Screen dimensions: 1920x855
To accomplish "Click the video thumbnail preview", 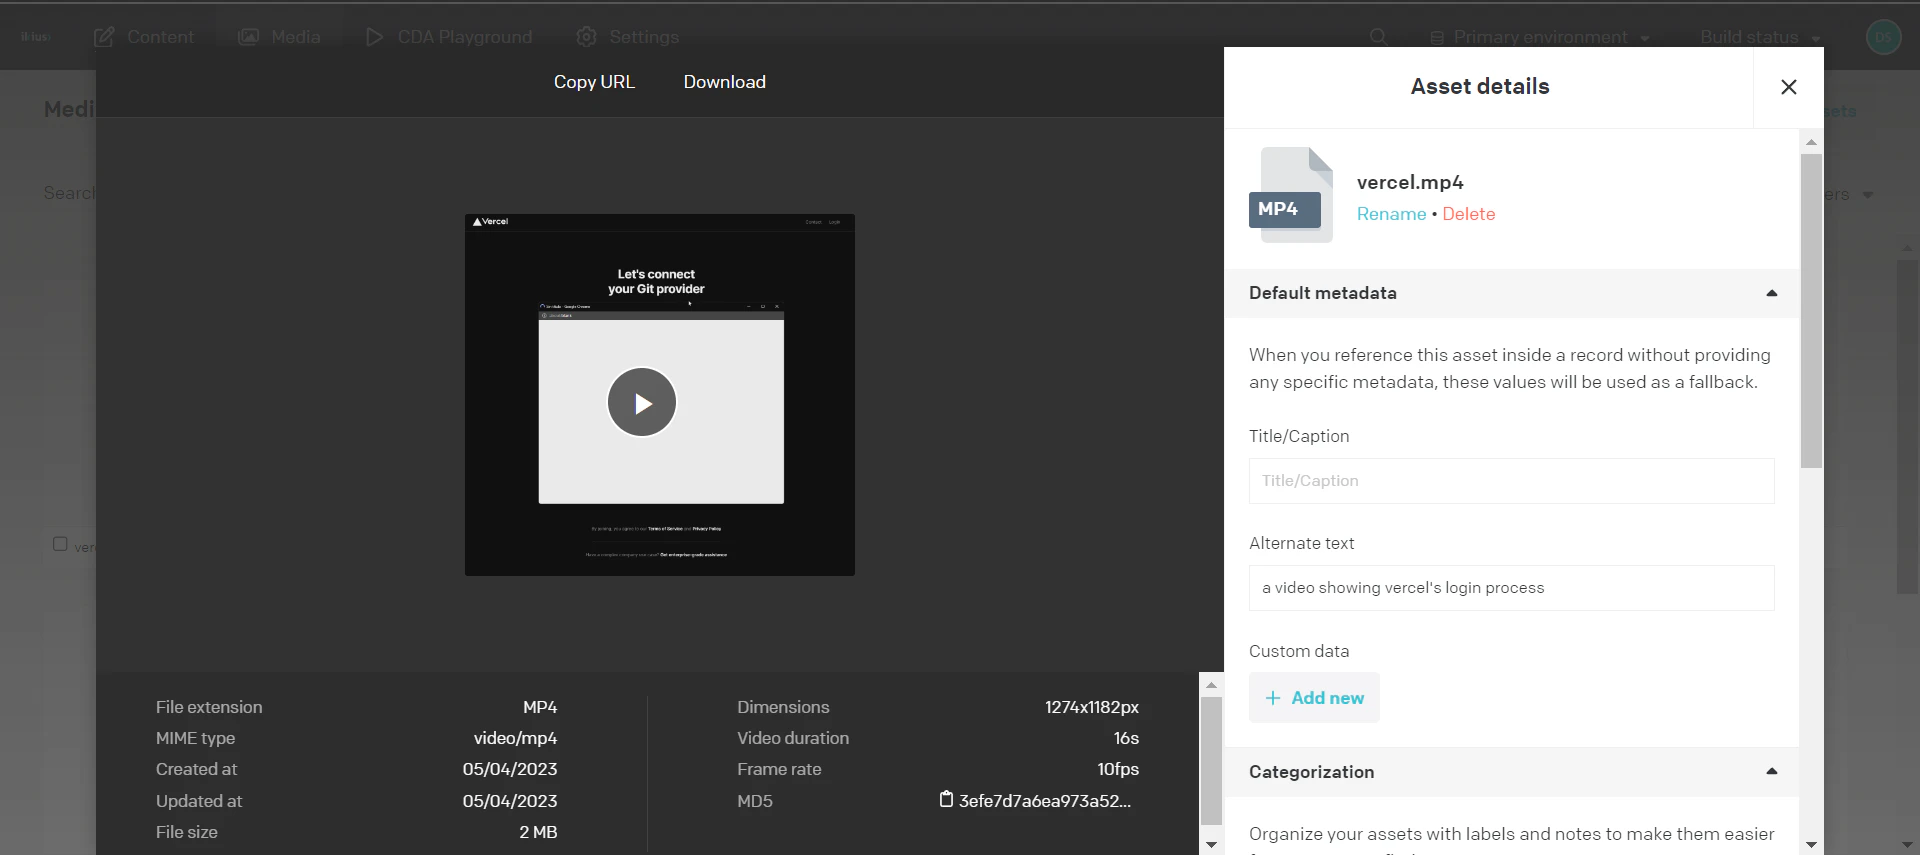I will (660, 395).
